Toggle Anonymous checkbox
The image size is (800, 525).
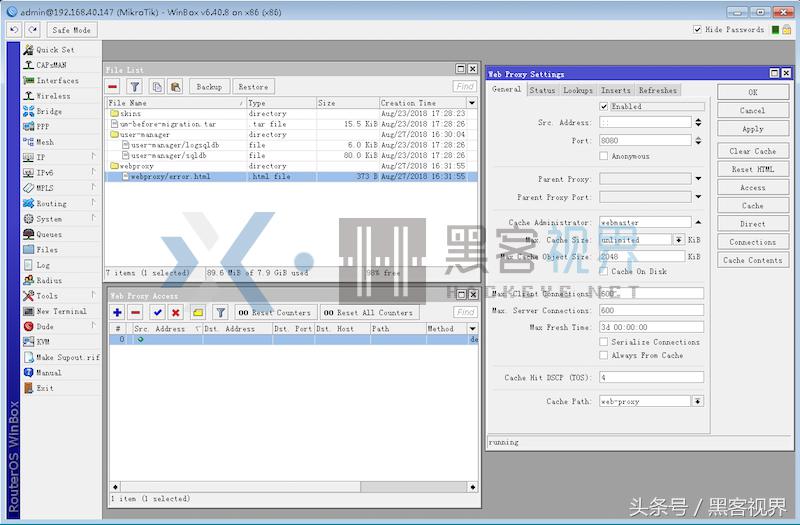[604, 156]
